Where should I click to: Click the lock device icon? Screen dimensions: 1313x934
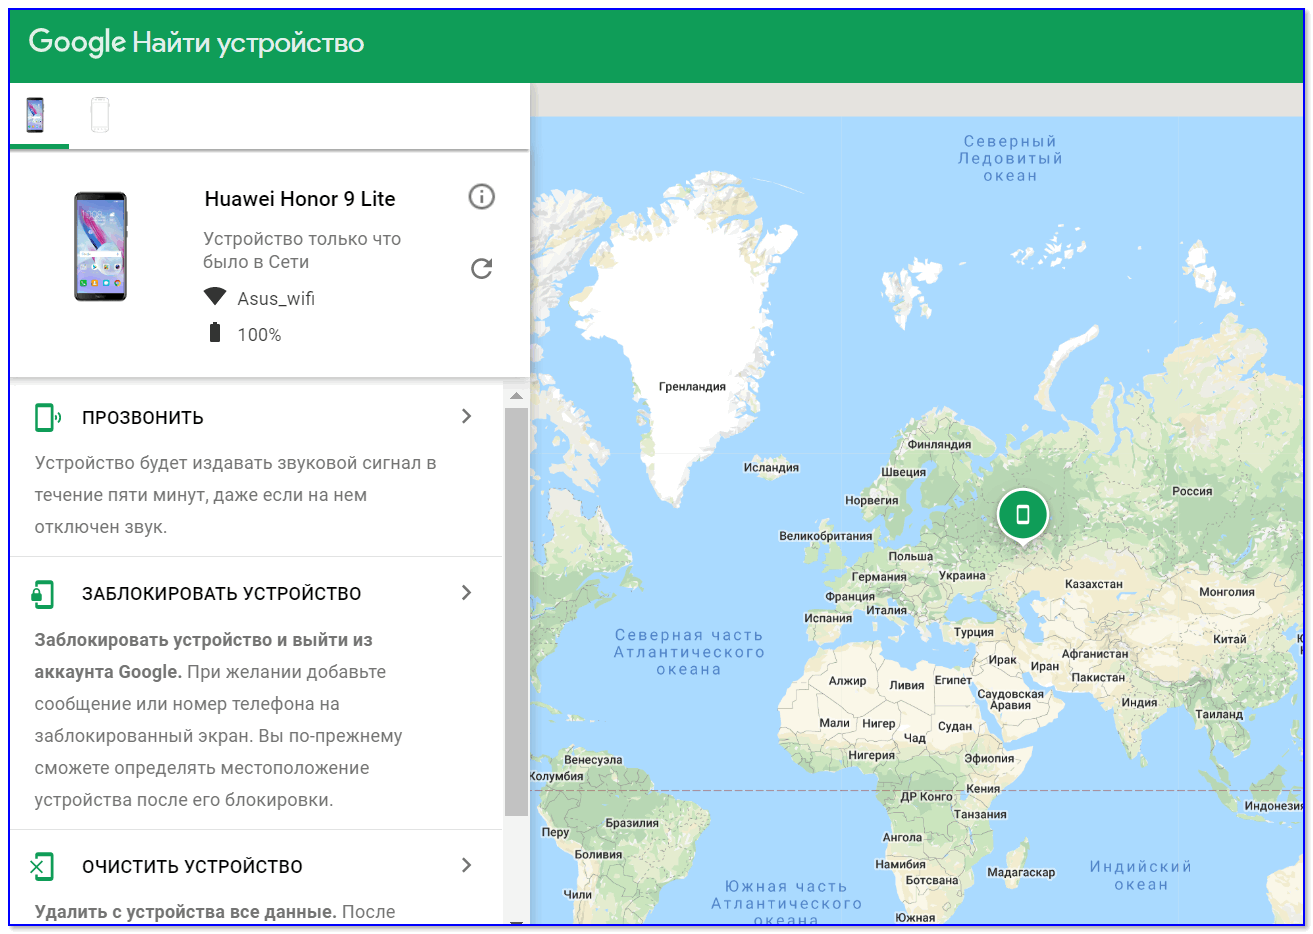point(43,594)
